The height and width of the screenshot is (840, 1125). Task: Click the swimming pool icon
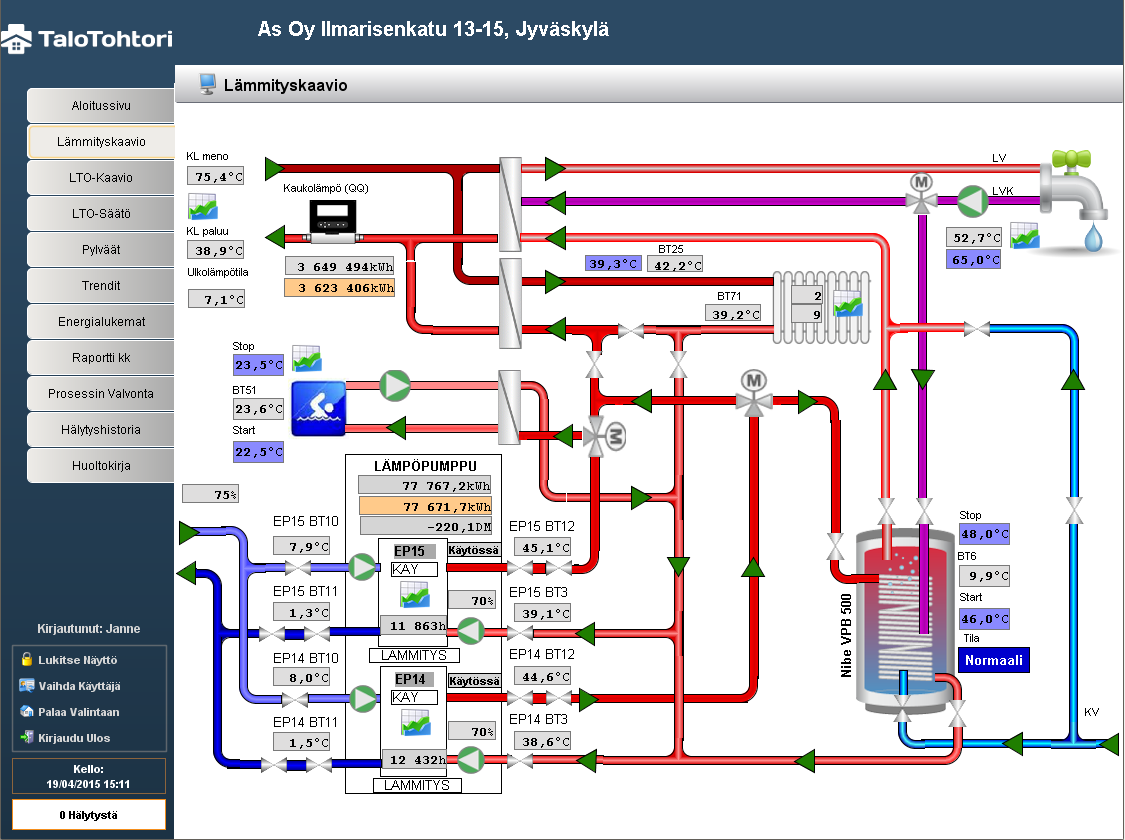(319, 408)
